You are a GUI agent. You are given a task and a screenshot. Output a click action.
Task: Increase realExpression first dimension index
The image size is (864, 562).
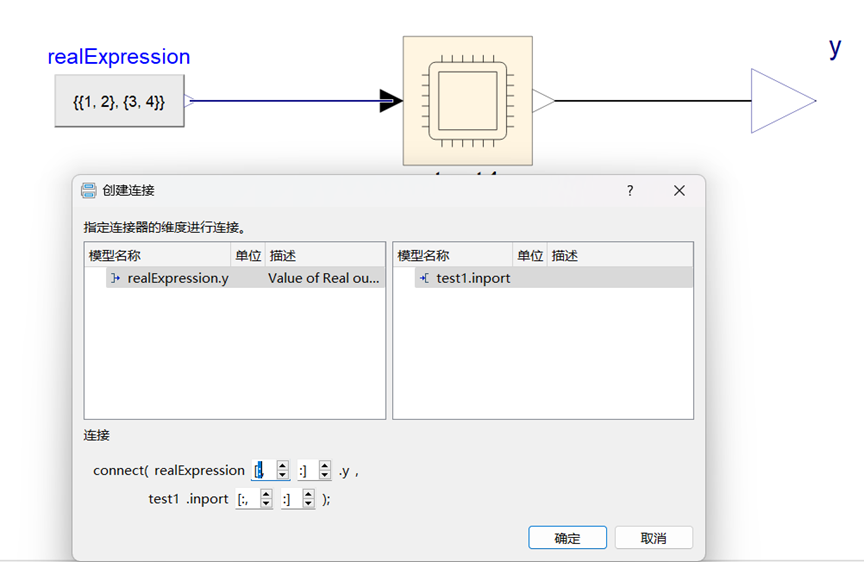[282, 466]
